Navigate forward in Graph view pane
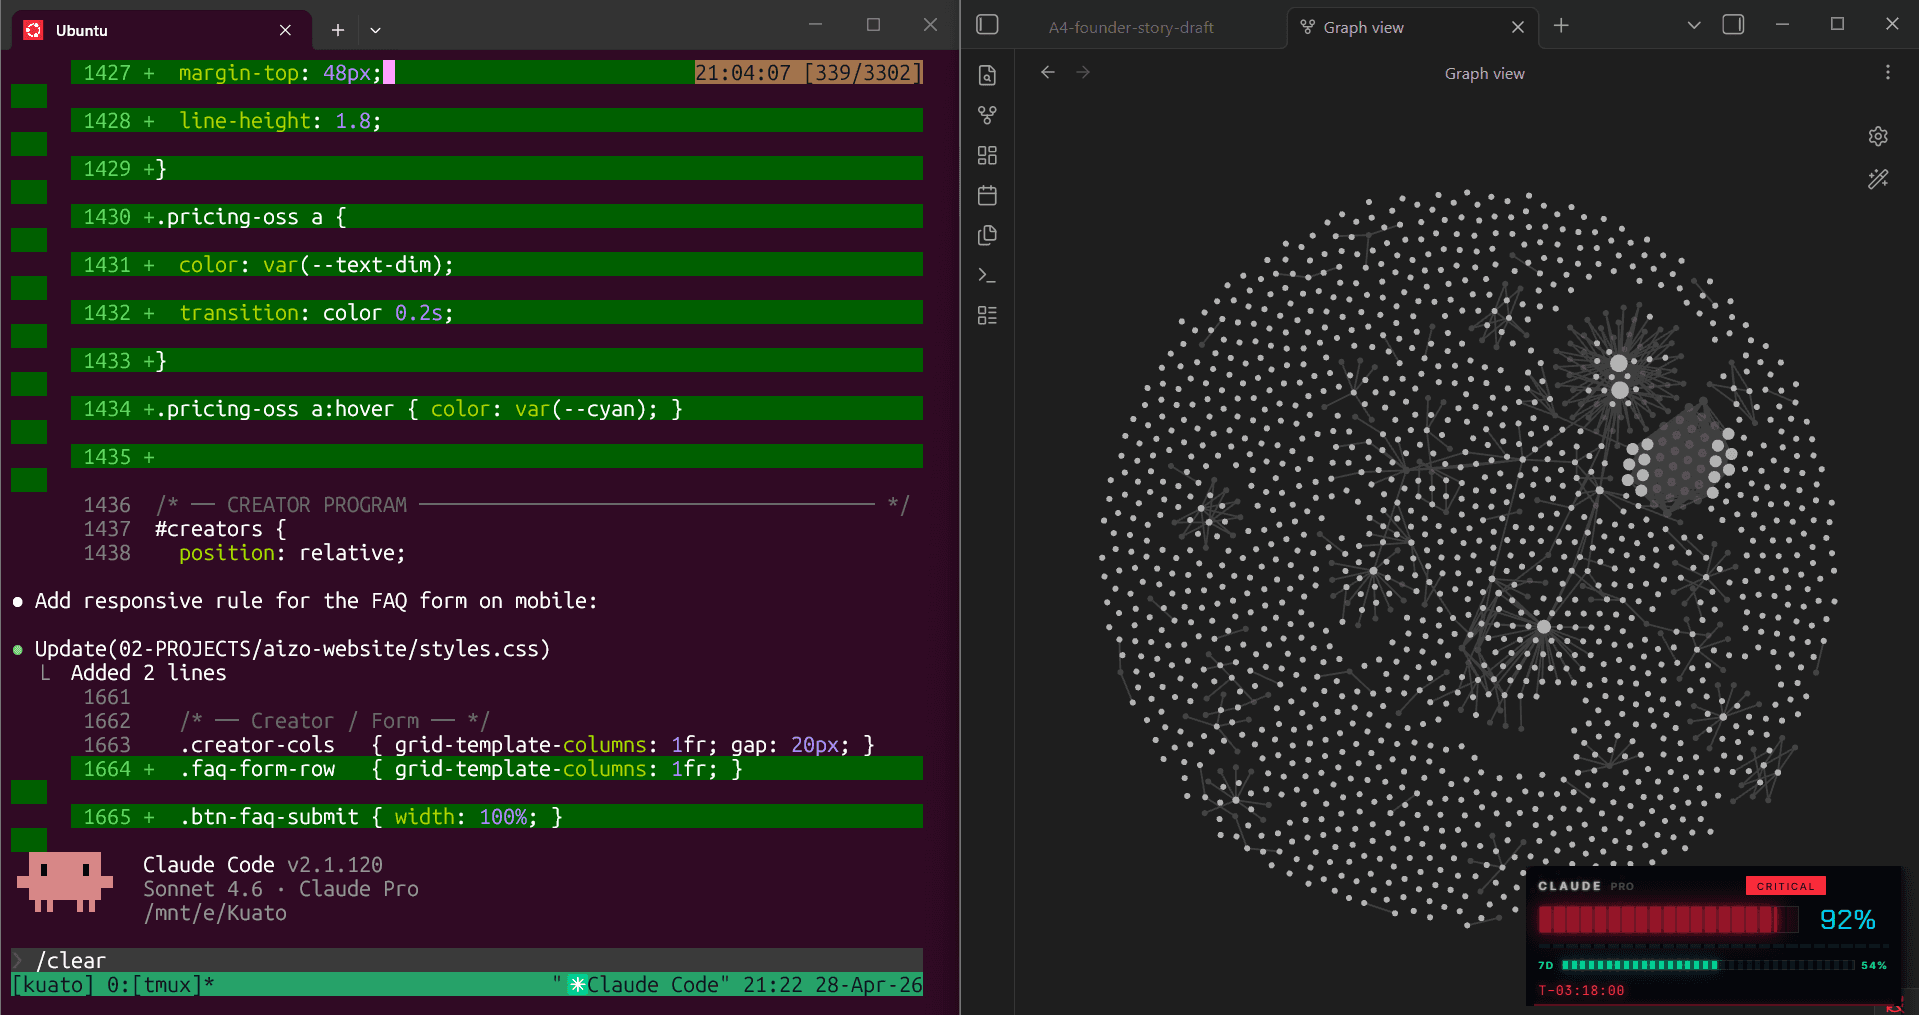 1083,72
